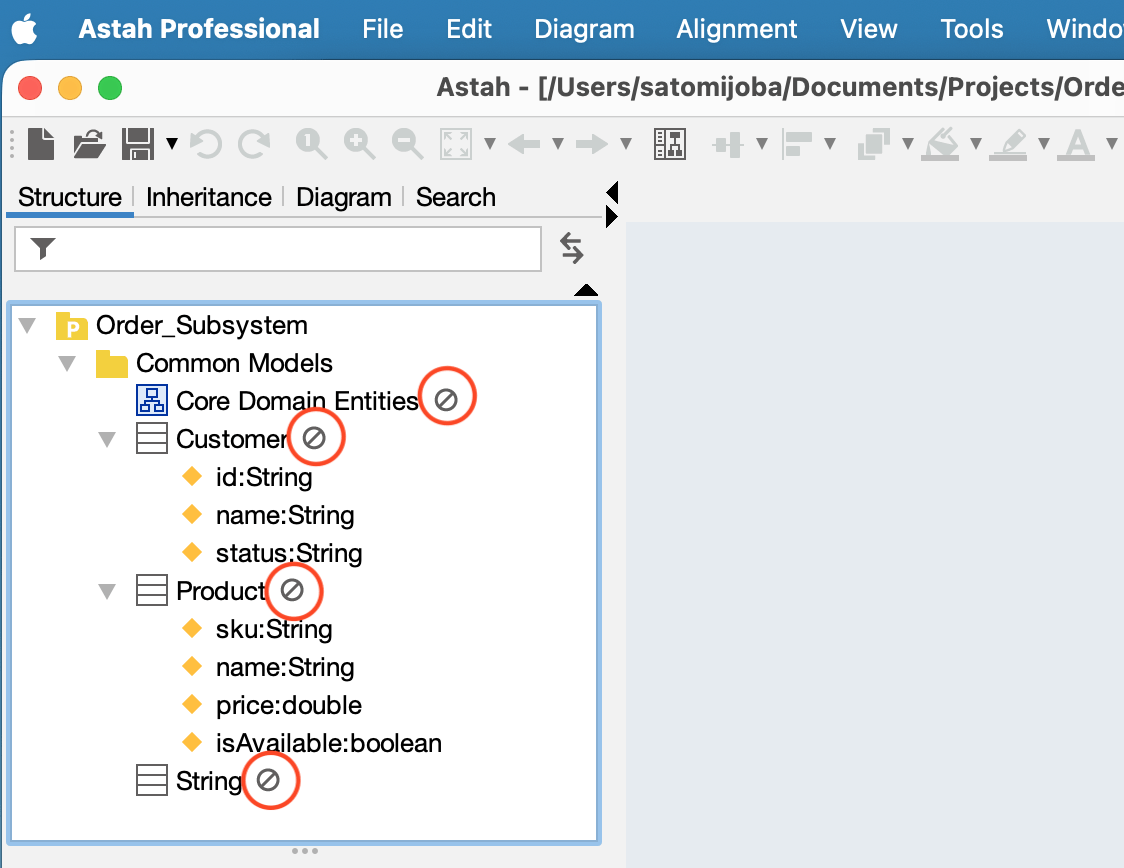Image resolution: width=1124 pixels, height=868 pixels.
Task: Click the align left edges icon
Action: point(796,143)
